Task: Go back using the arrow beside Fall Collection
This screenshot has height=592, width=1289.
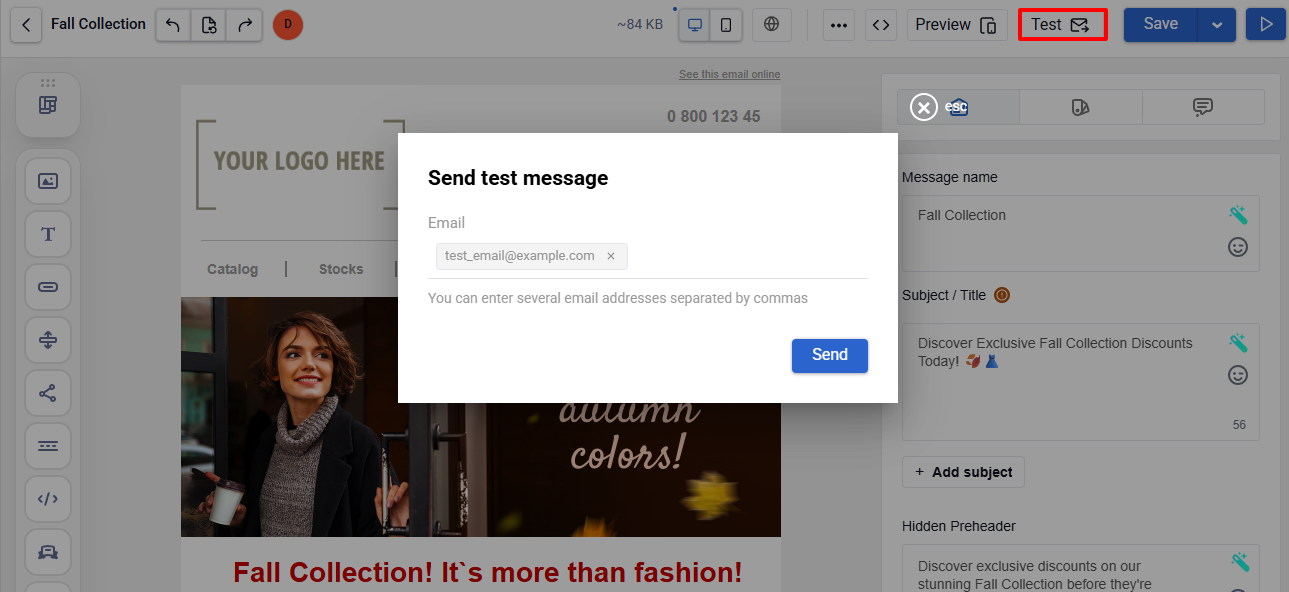Action: pyautogui.click(x=26, y=24)
